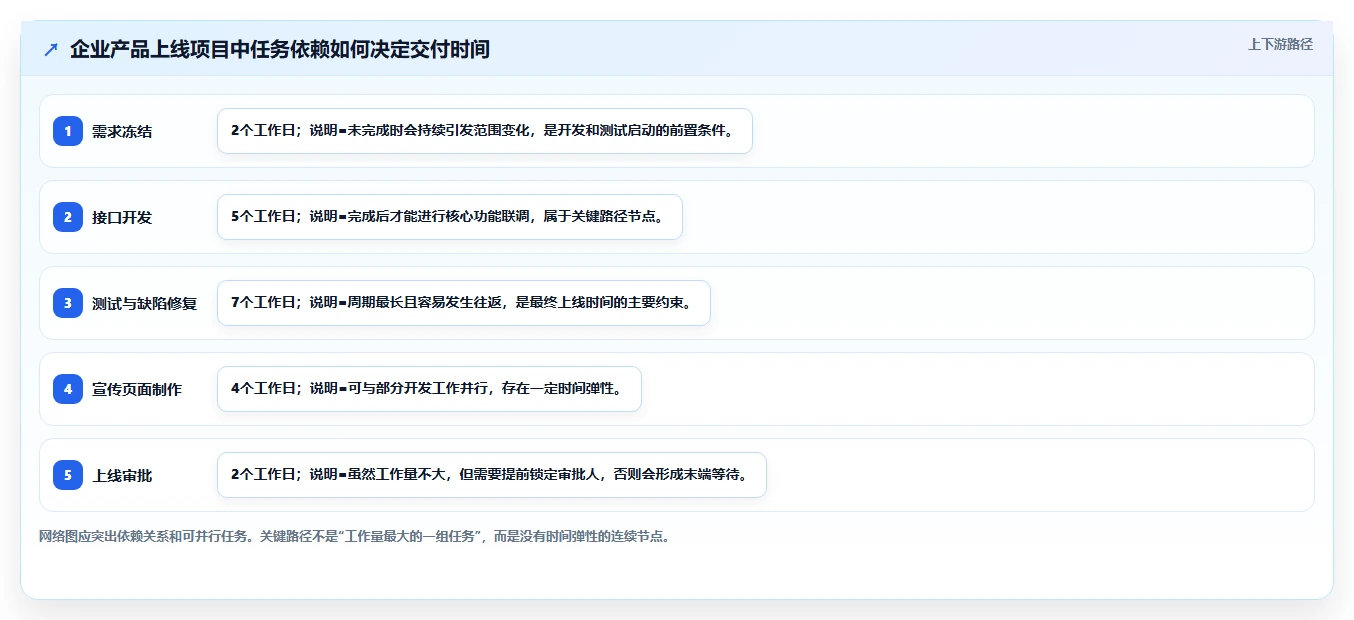Click the 测试与缺陷修复 step label
Screen dimensions: 1354x620
(x=145, y=303)
